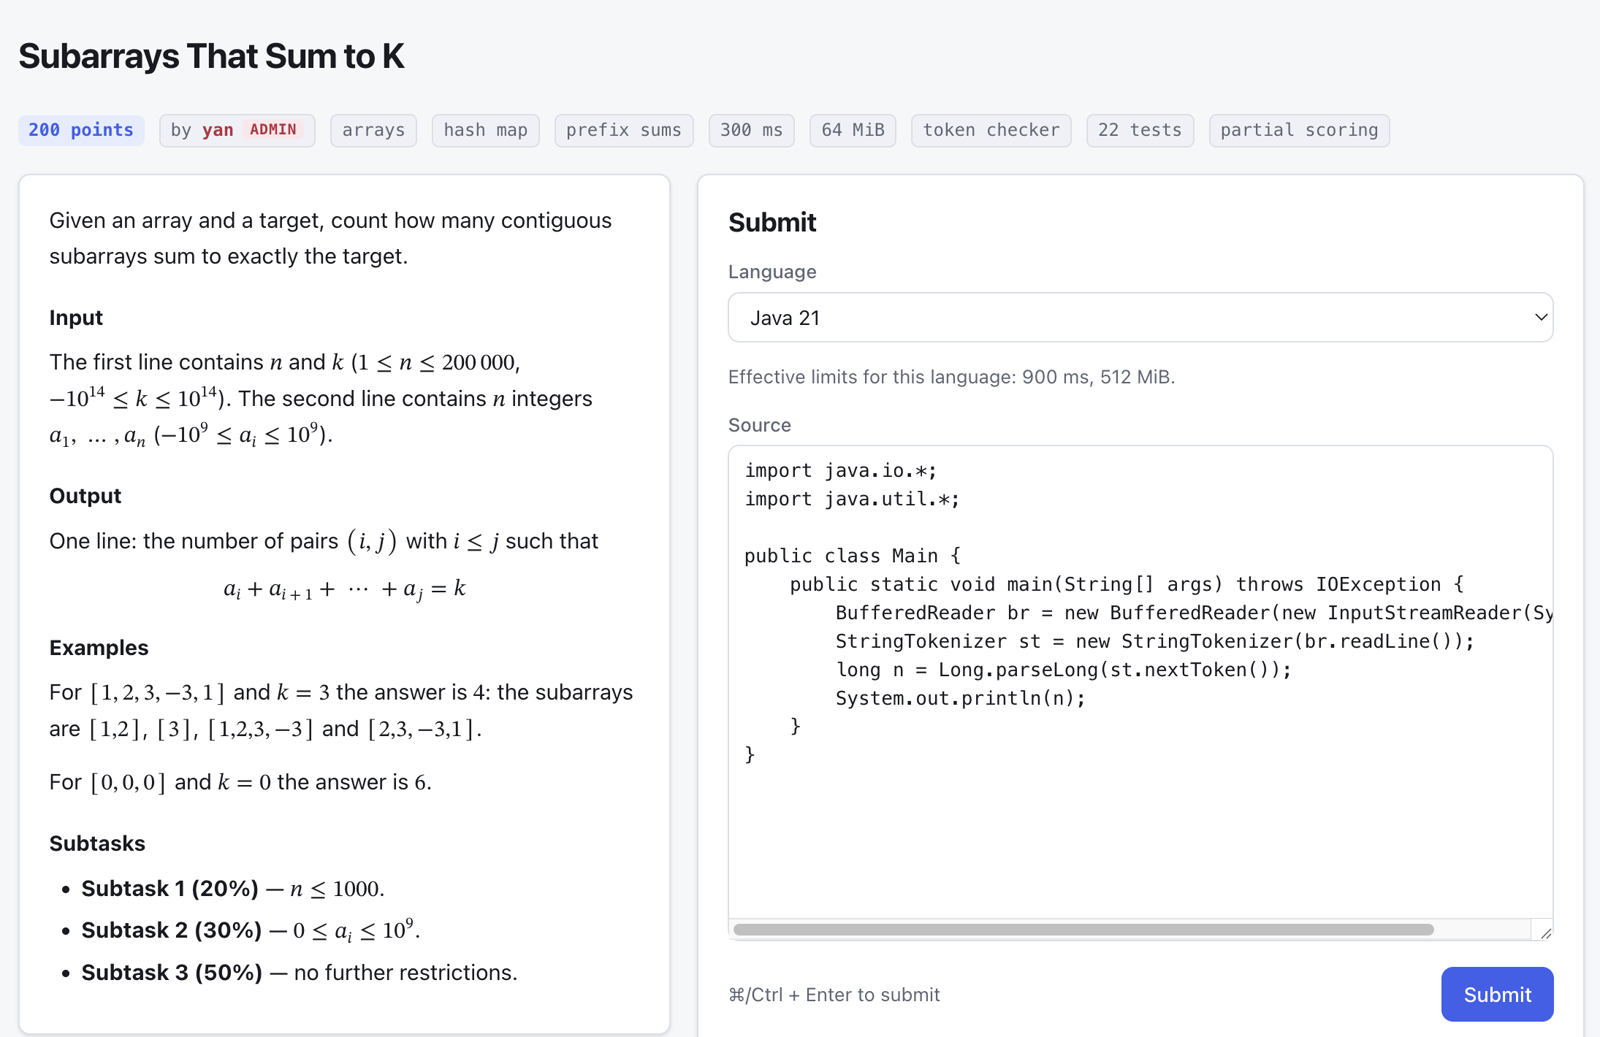1600x1037 pixels.
Task: Click the ADMIN label next to yan
Action: tap(273, 130)
